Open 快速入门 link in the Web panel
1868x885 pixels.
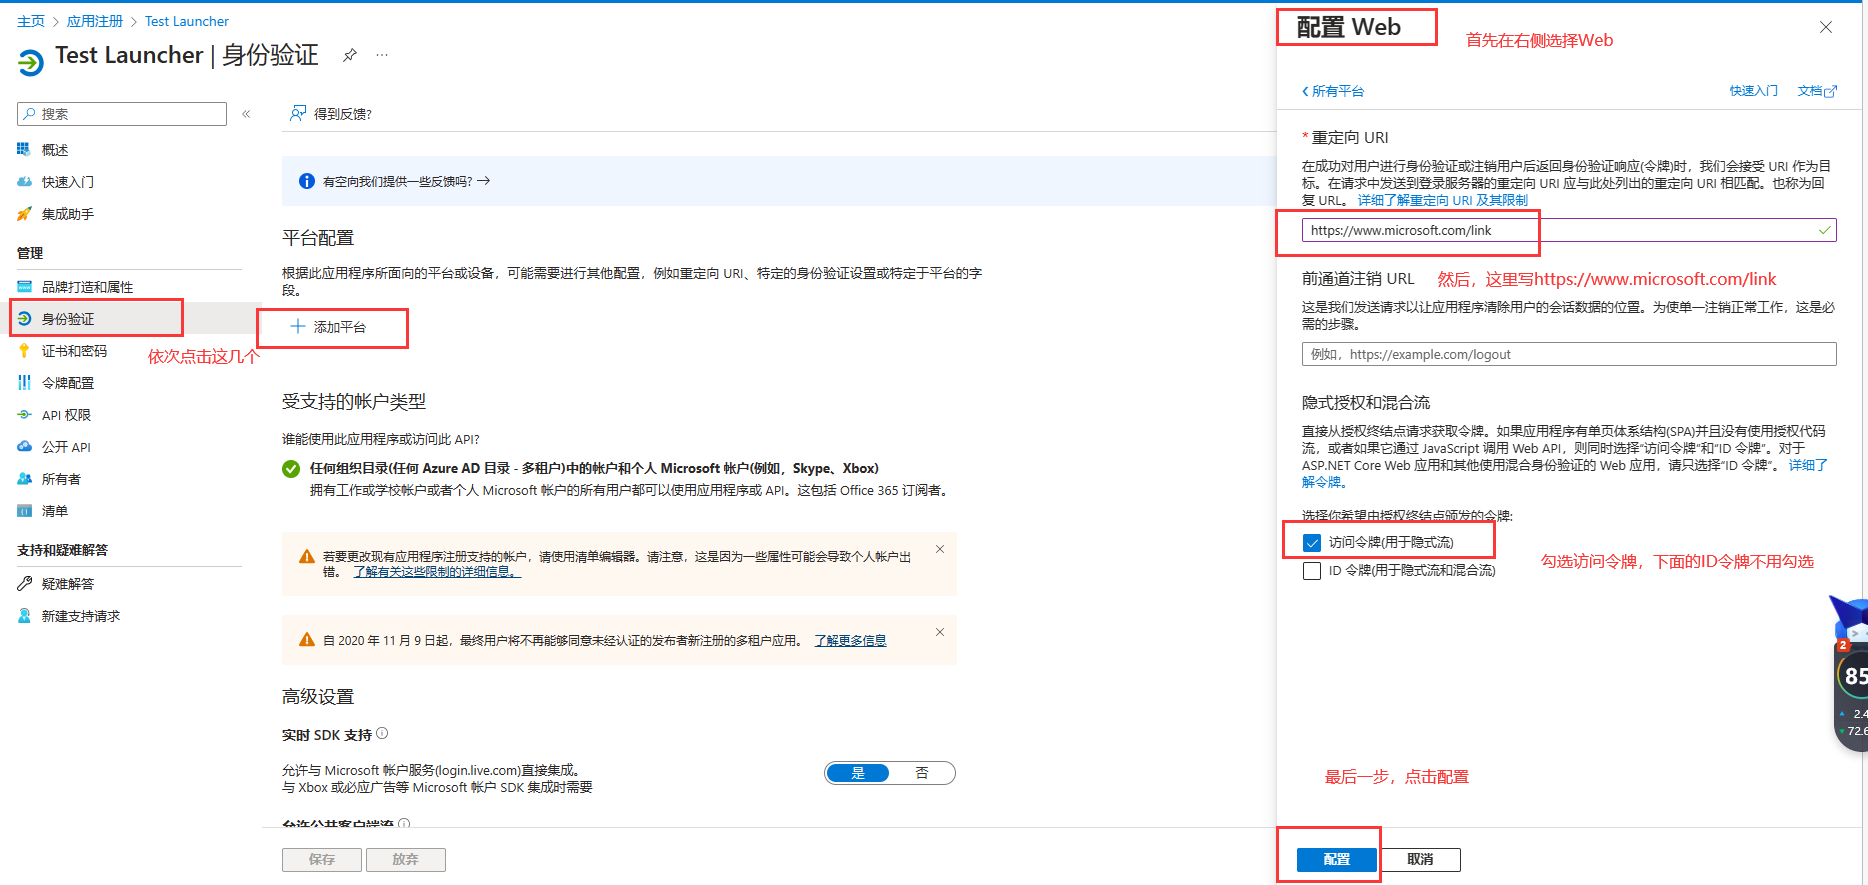1754,91
